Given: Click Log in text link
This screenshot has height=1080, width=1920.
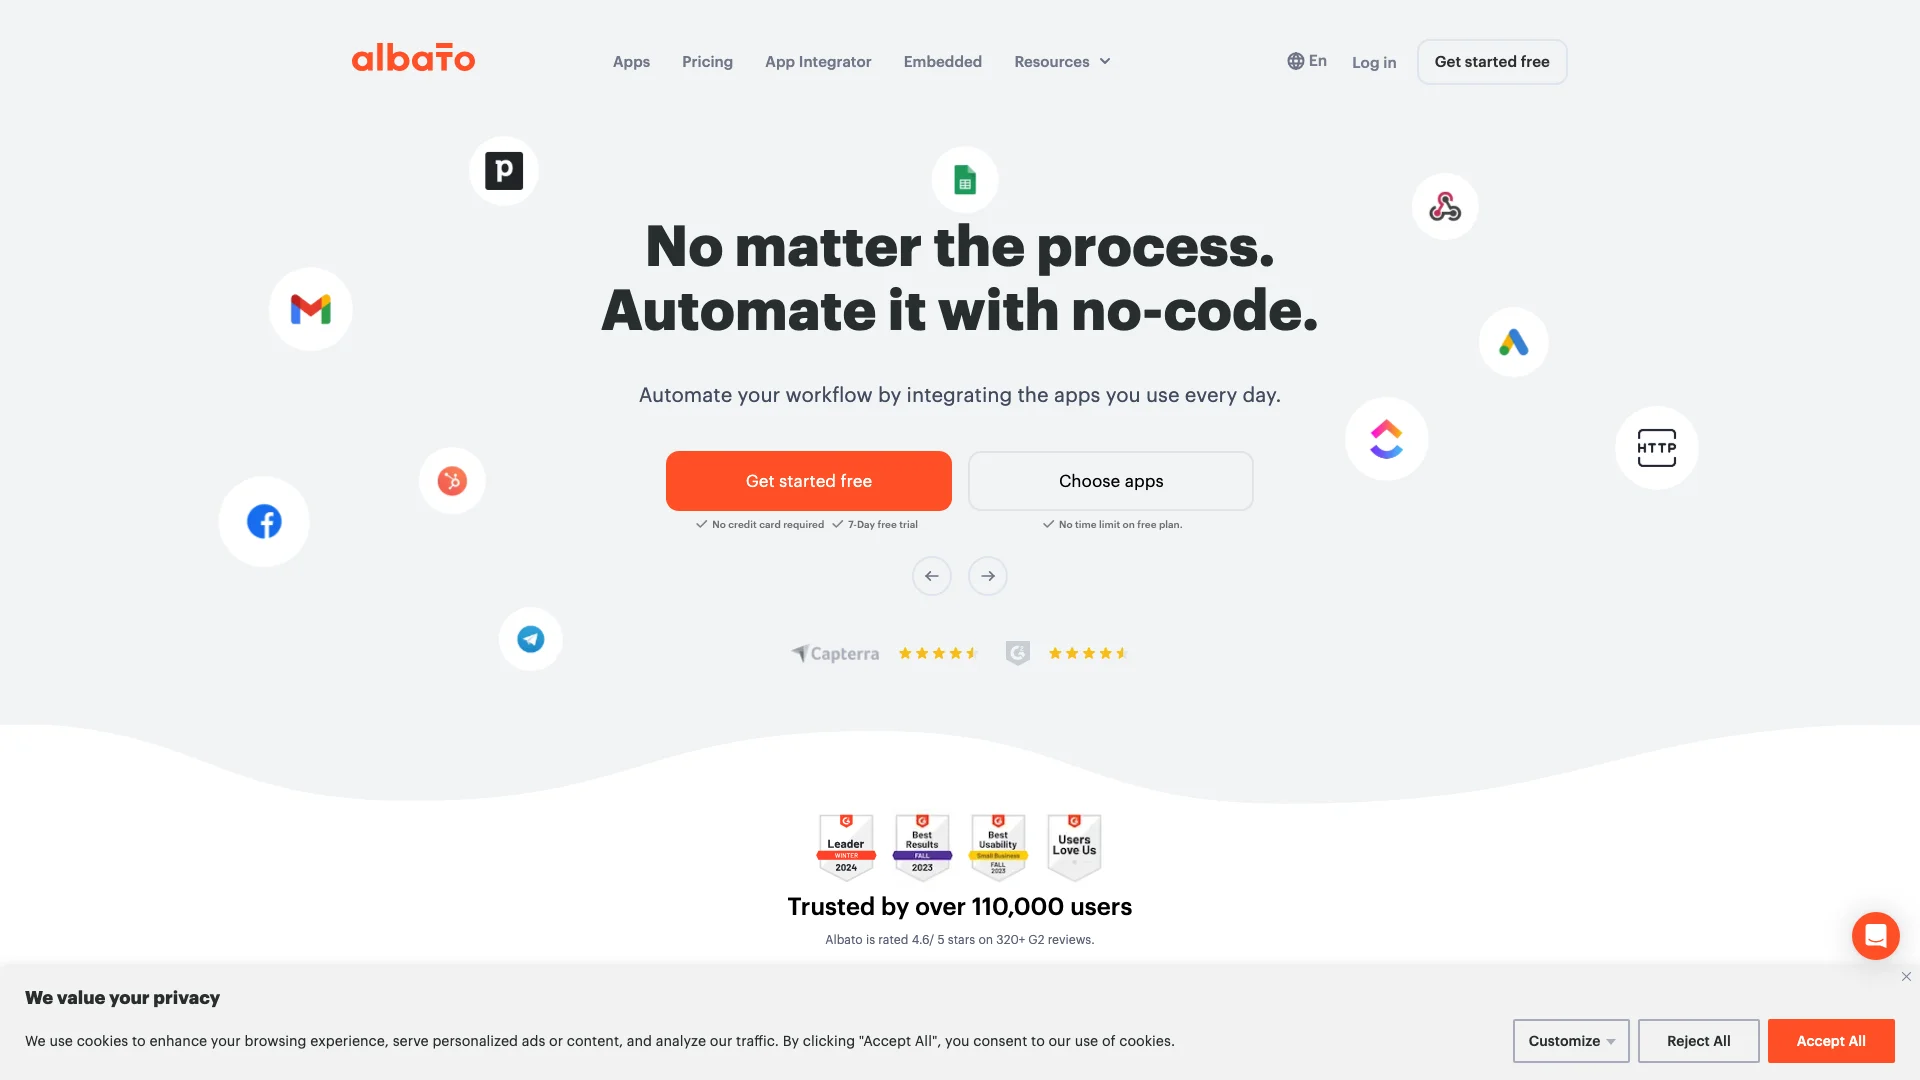Looking at the screenshot, I should (x=1374, y=63).
